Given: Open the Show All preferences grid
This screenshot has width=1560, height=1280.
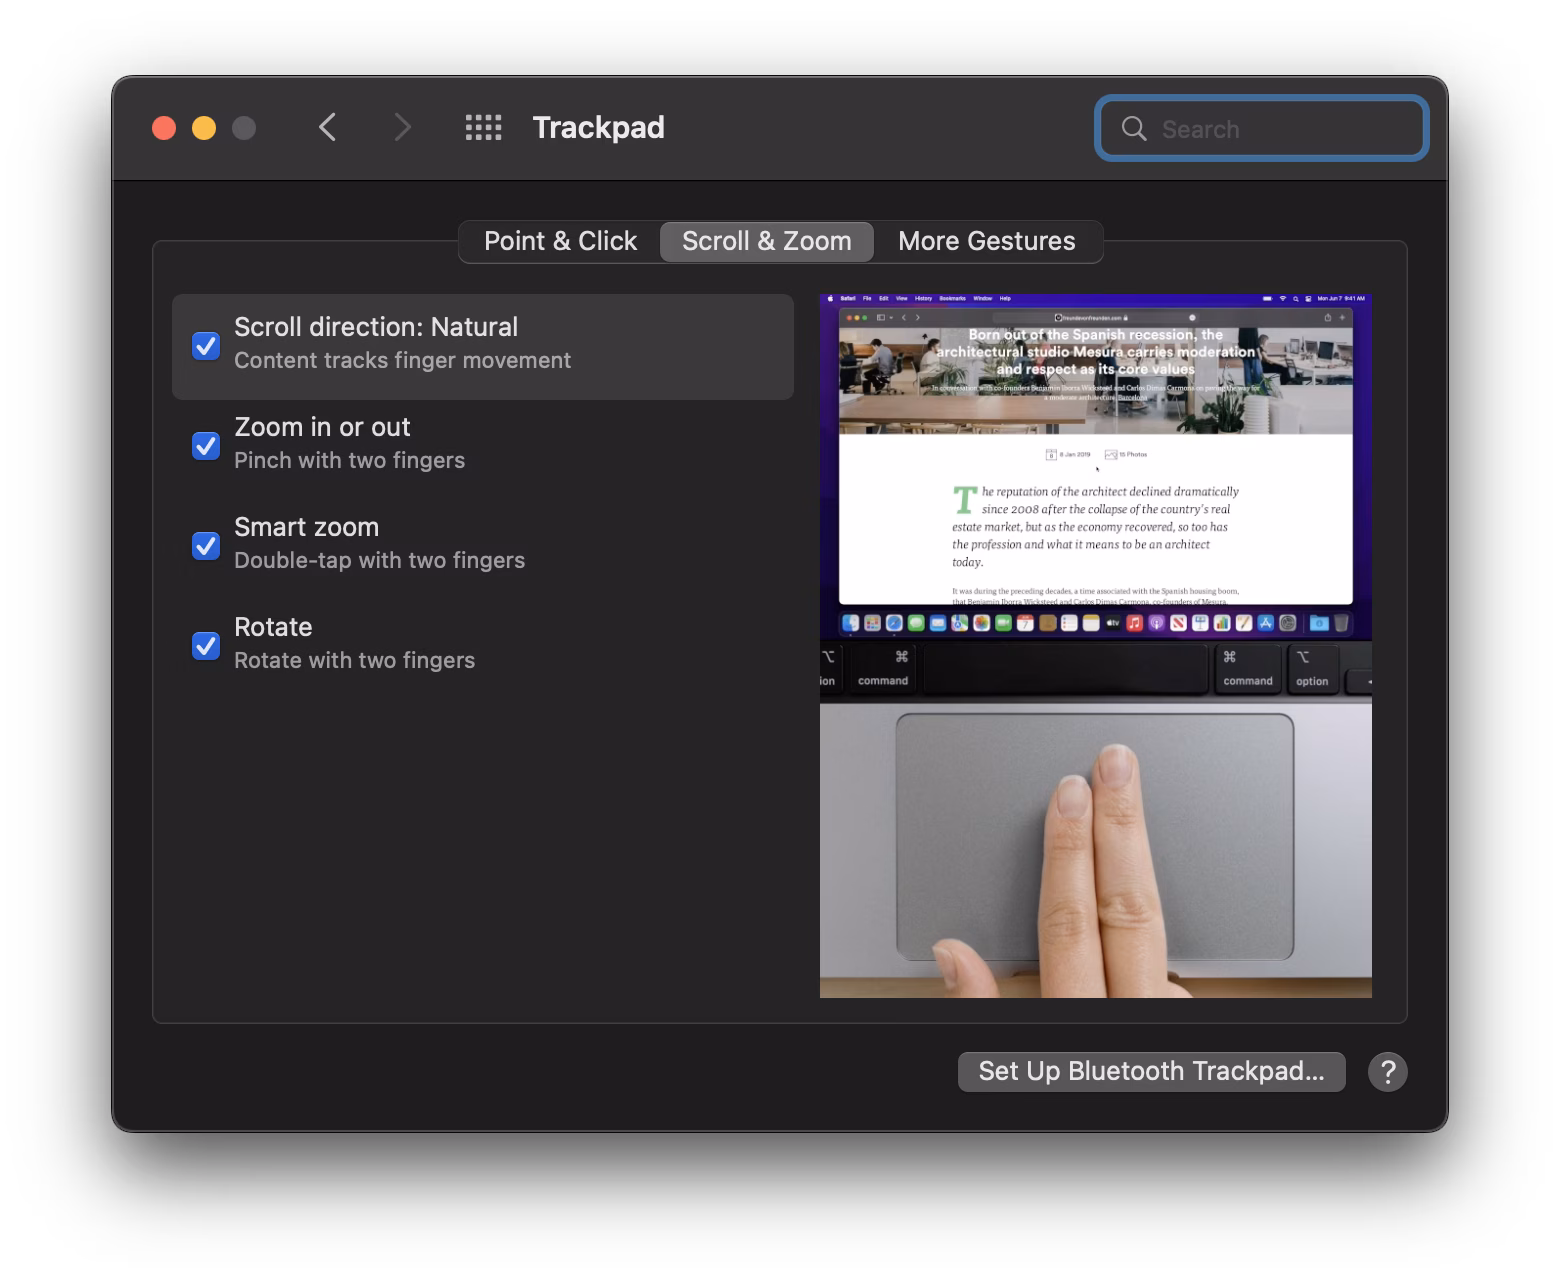Looking at the screenshot, I should 484,128.
